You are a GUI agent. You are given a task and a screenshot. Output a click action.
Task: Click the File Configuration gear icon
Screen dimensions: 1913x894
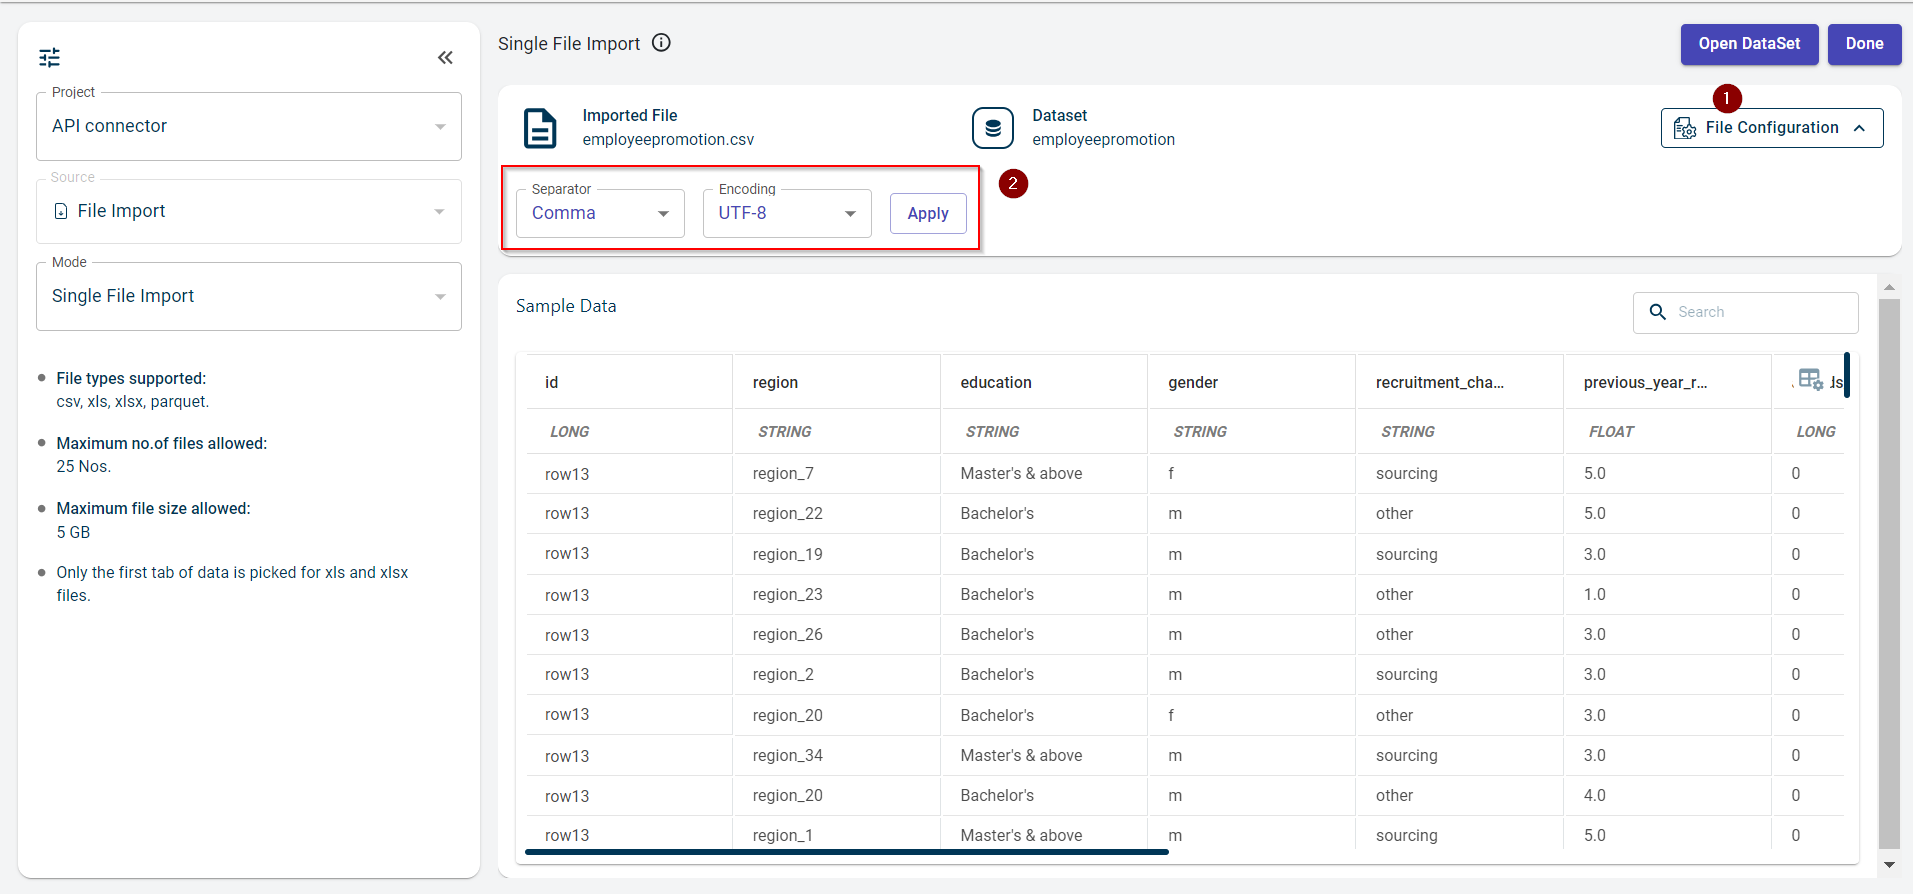[1685, 128]
